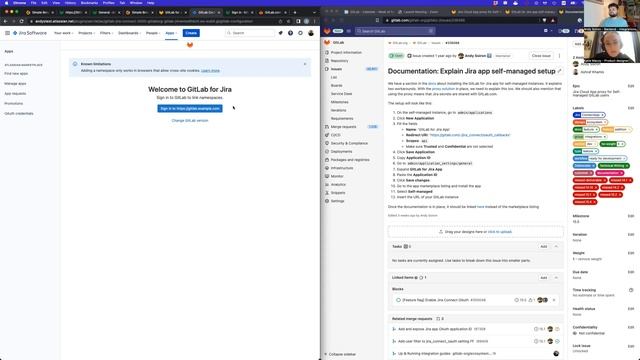
Task: Open issue actions kebab menu
Action: [x=559, y=56]
